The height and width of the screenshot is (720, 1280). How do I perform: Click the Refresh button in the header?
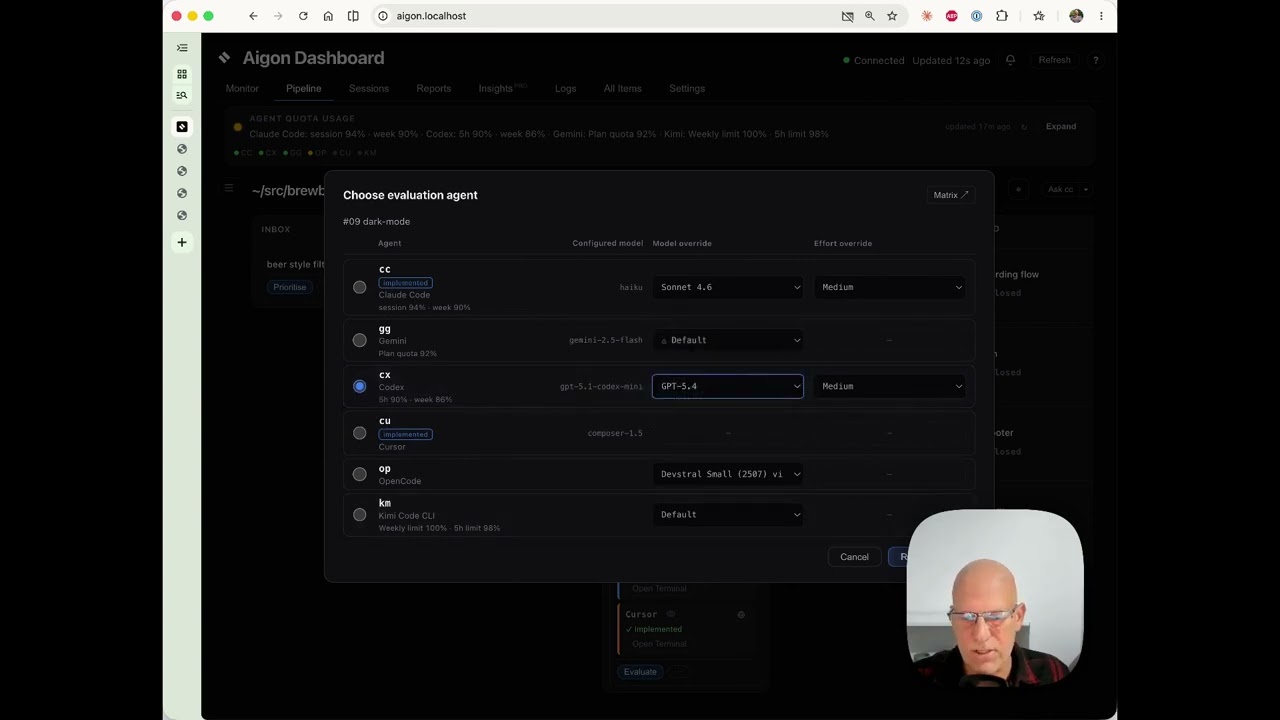tap(1054, 60)
